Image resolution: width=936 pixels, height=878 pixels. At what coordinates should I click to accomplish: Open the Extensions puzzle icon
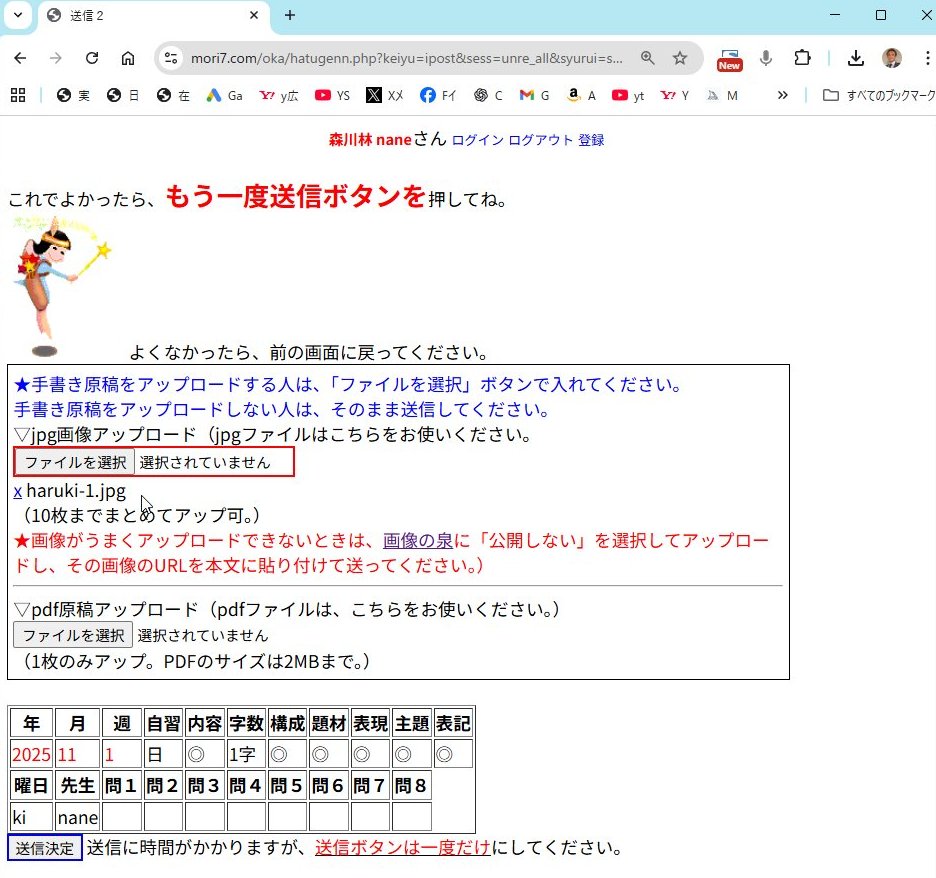(802, 58)
